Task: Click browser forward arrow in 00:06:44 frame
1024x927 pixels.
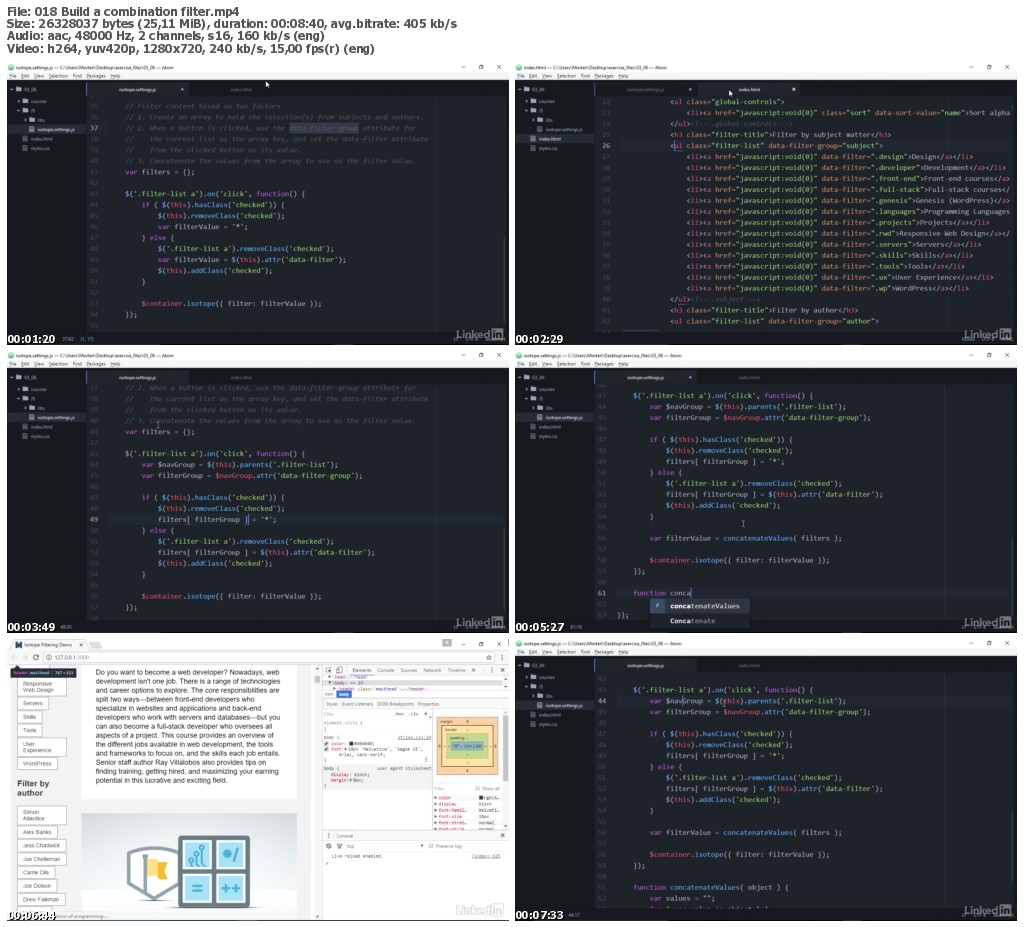Action: pos(25,657)
